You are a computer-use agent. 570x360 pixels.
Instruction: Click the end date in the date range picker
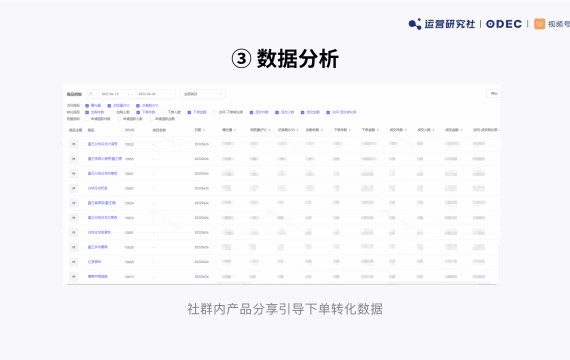147,94
